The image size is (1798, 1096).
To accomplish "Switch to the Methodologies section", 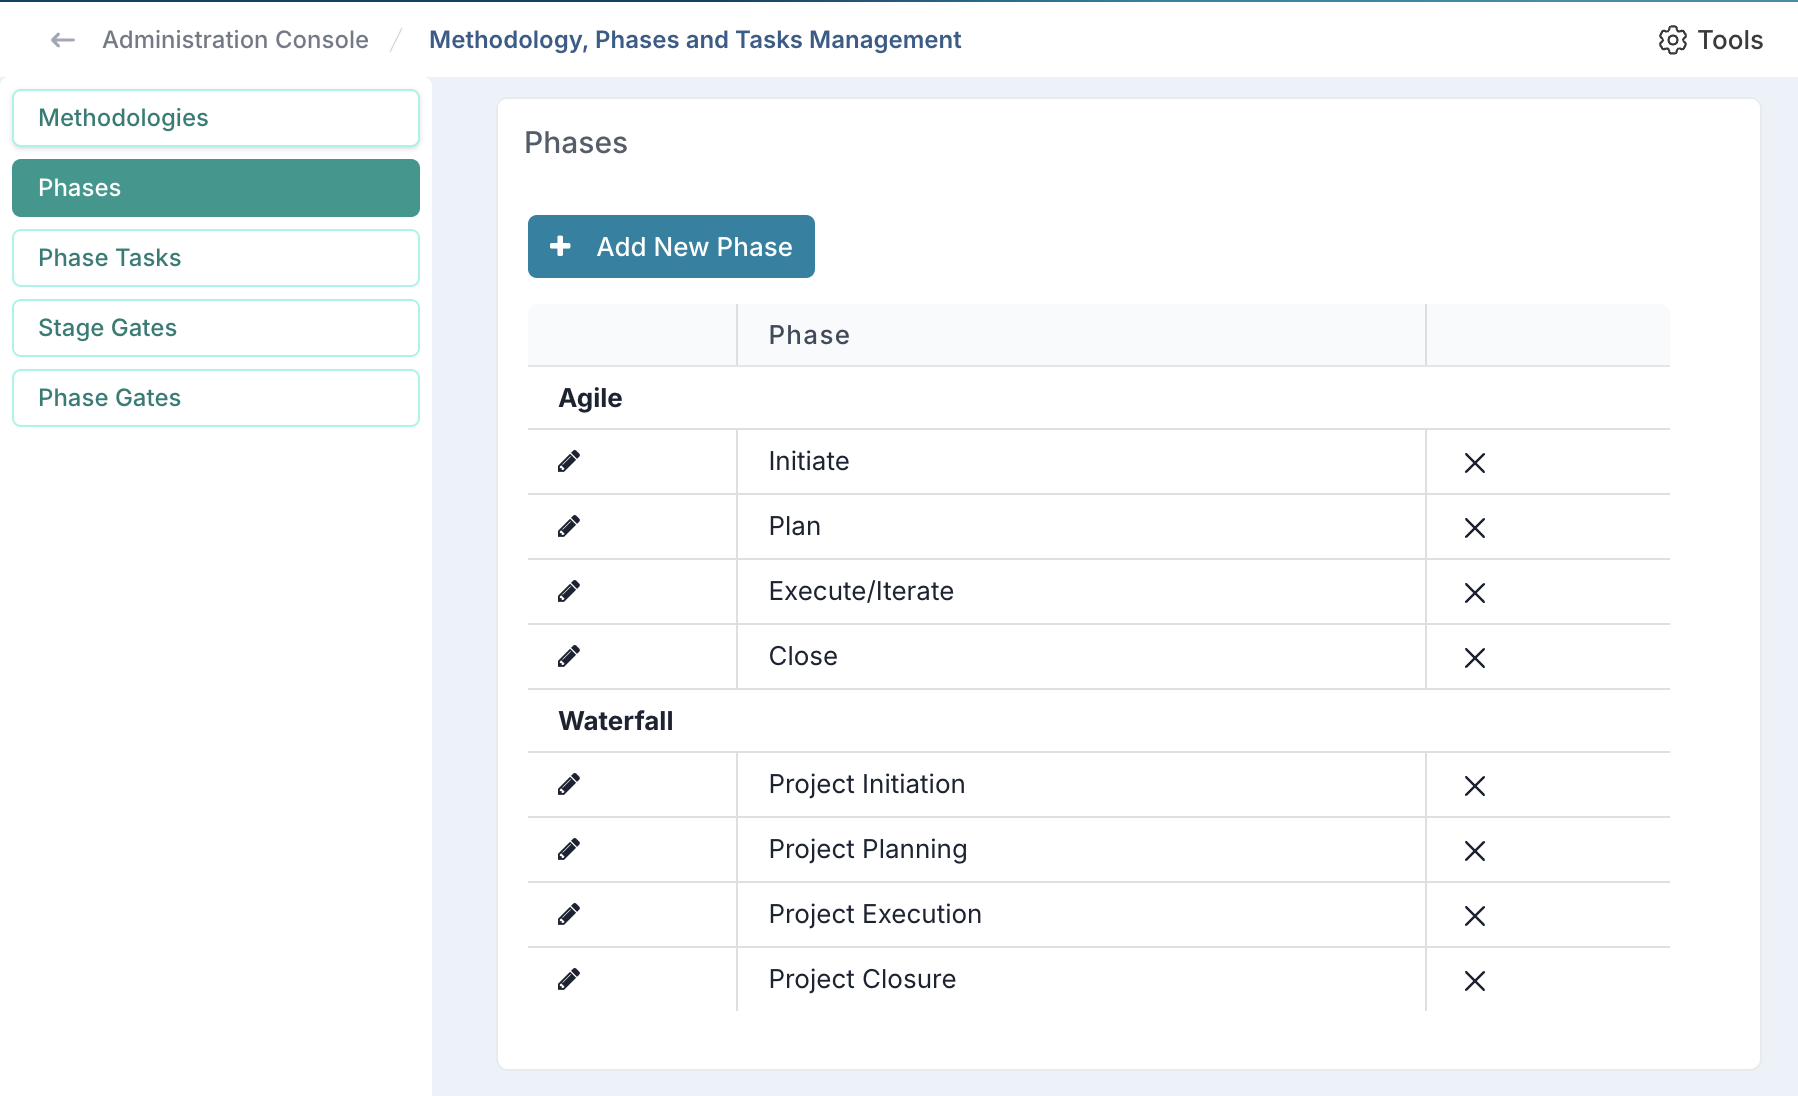I will (x=216, y=118).
